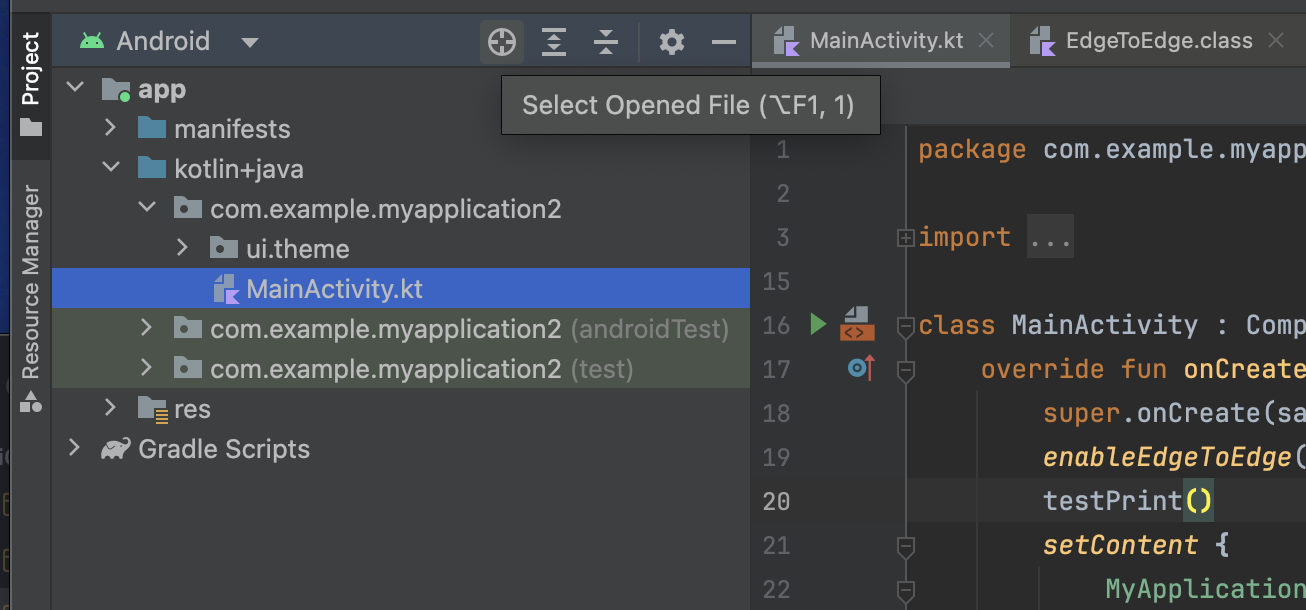Open the Project panel options gear
The width and height of the screenshot is (1306, 610).
click(670, 41)
